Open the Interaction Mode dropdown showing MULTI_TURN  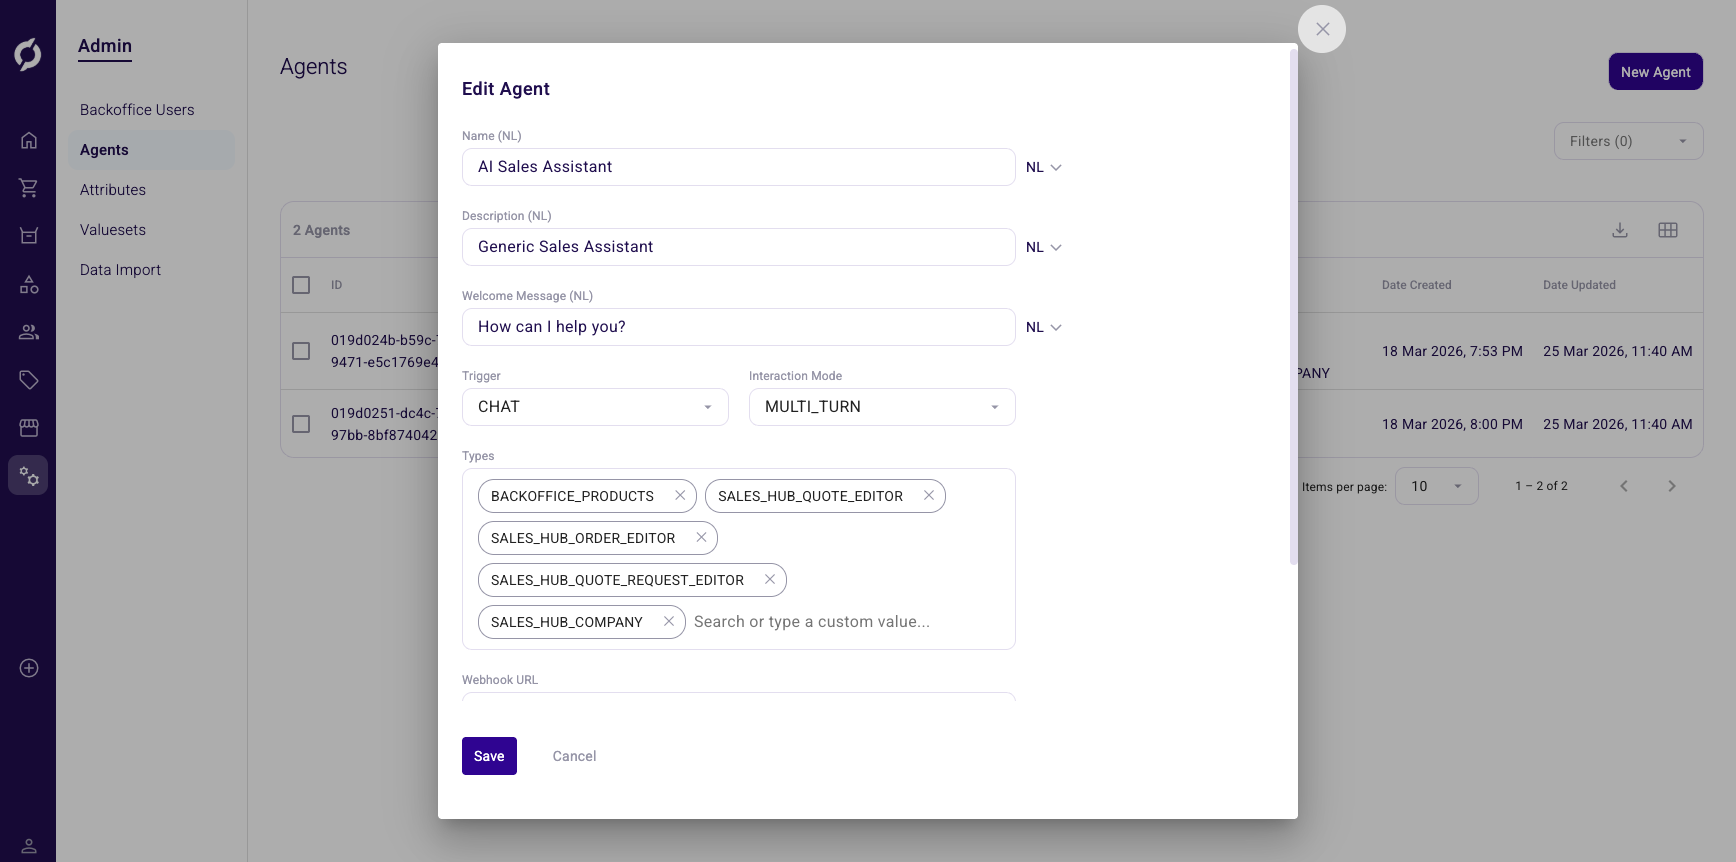pyautogui.click(x=882, y=407)
